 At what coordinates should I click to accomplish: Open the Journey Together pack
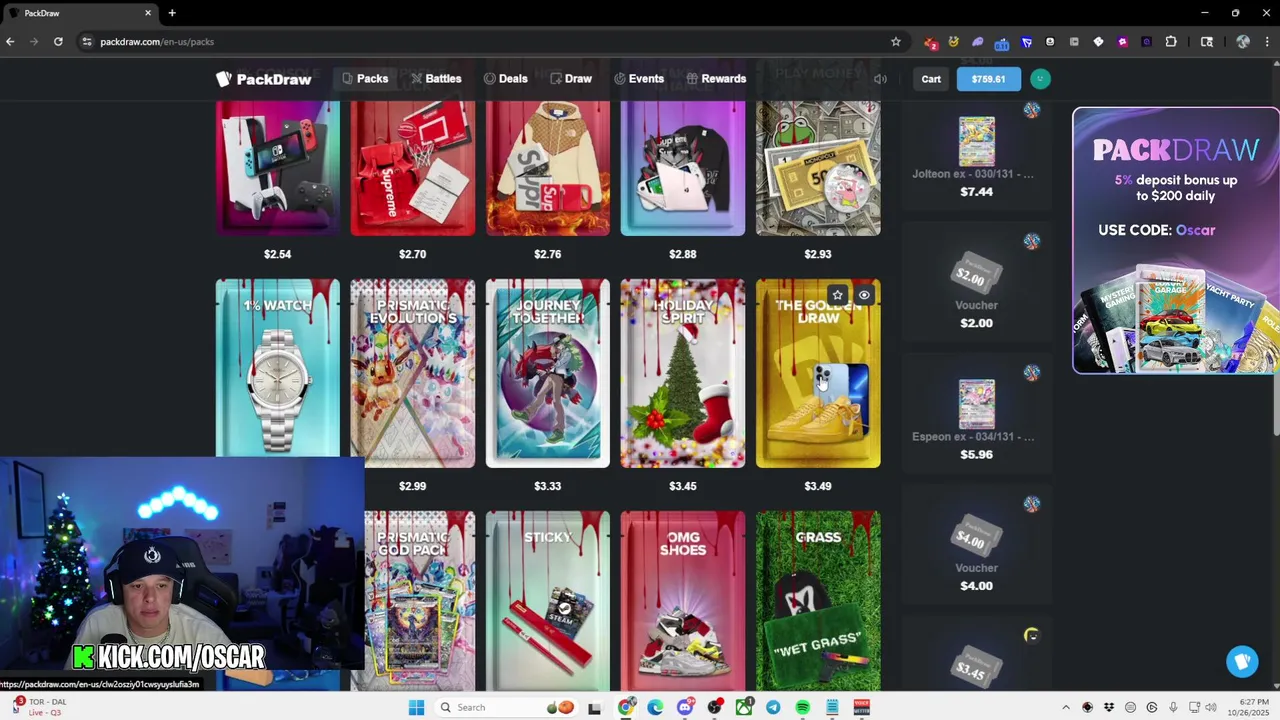[547, 373]
